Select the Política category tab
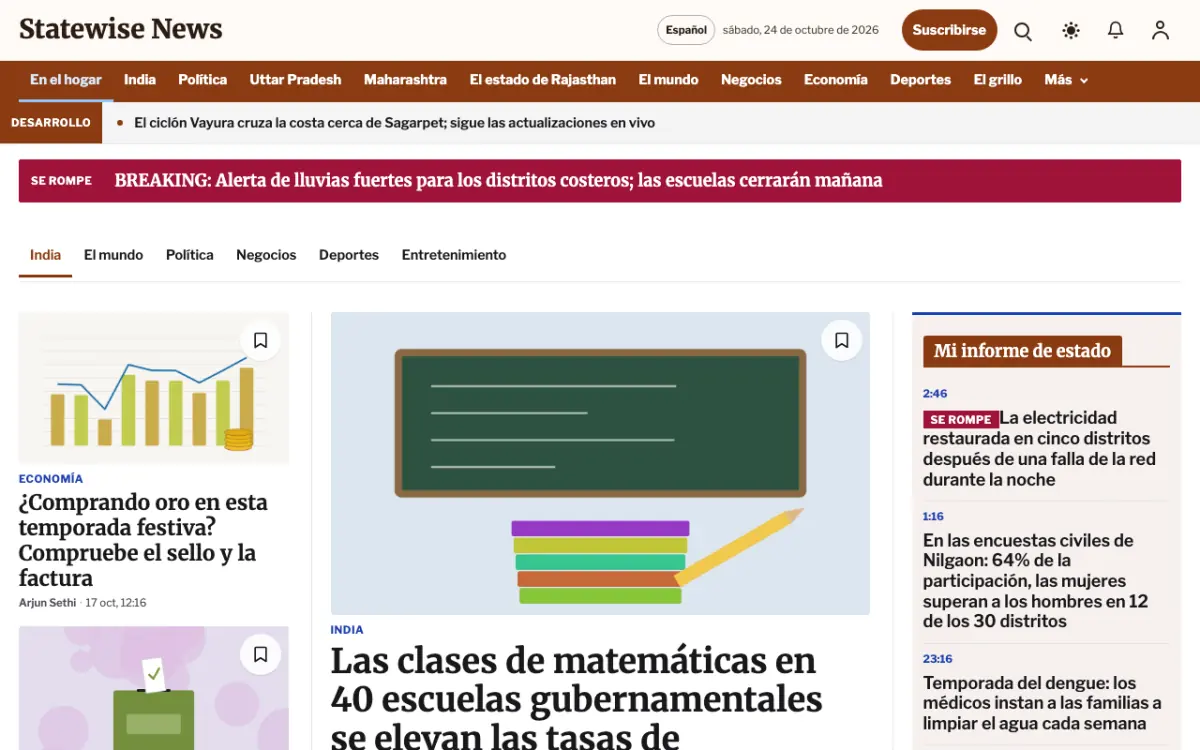Screen dimensions: 1200x750 tap(190, 255)
